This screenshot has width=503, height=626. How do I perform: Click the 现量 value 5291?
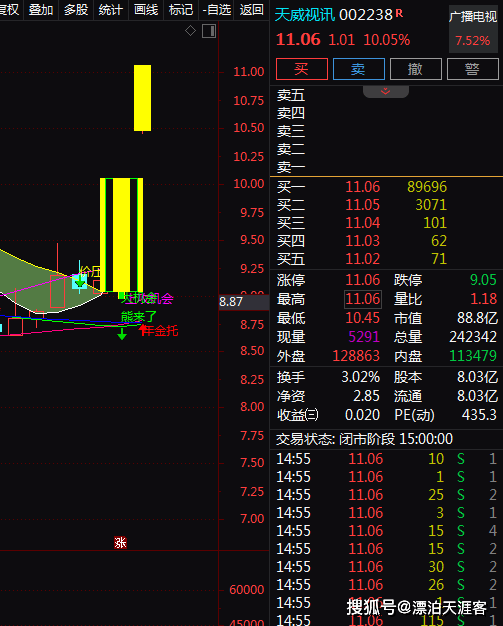(x=364, y=337)
